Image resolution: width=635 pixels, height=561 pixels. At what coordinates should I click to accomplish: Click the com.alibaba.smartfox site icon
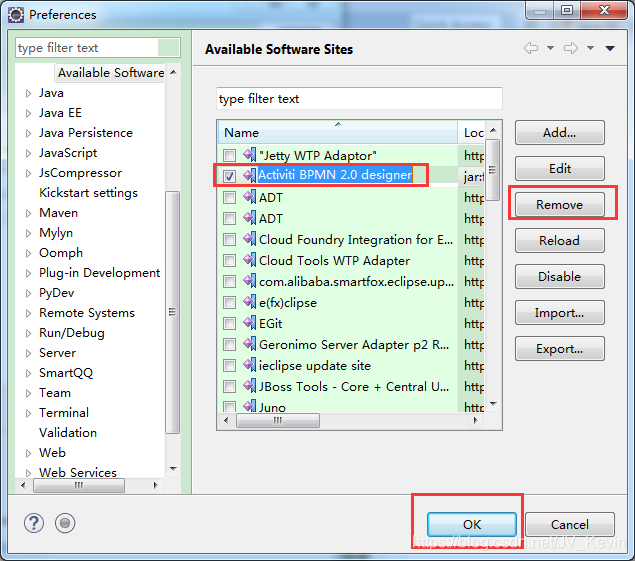pos(249,281)
